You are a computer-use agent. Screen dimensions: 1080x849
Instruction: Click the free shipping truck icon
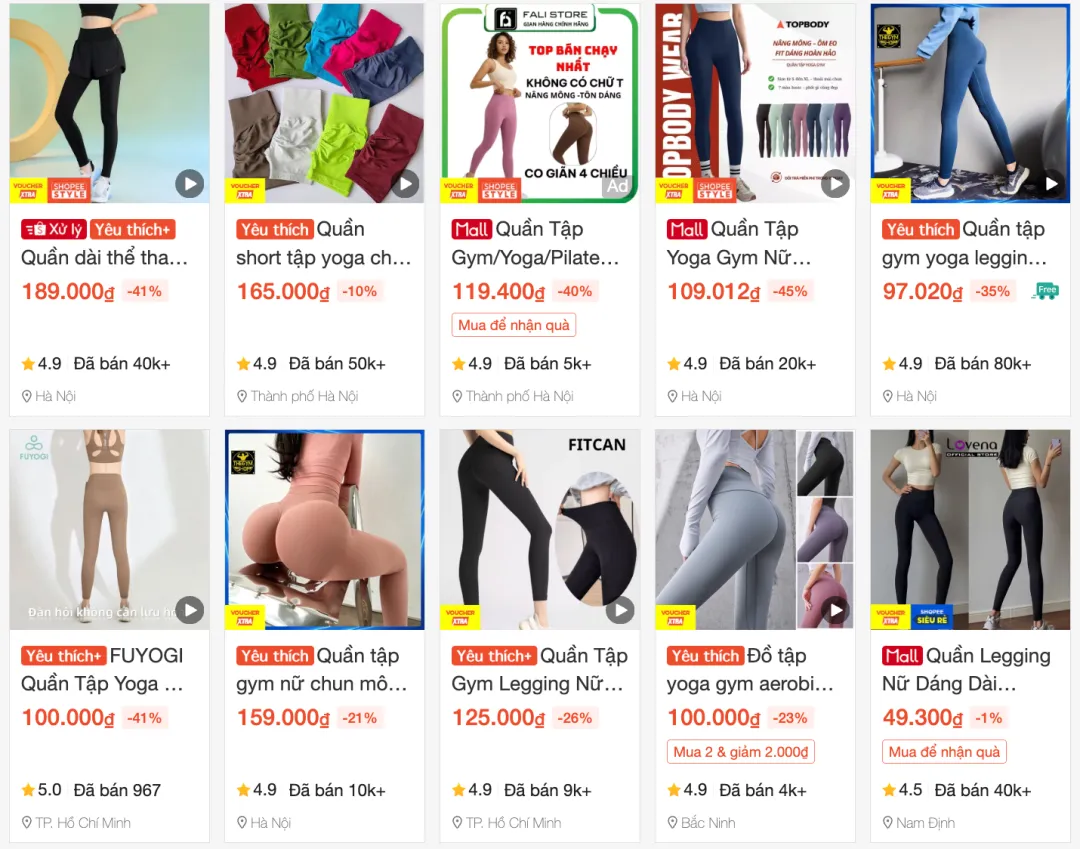(1045, 291)
